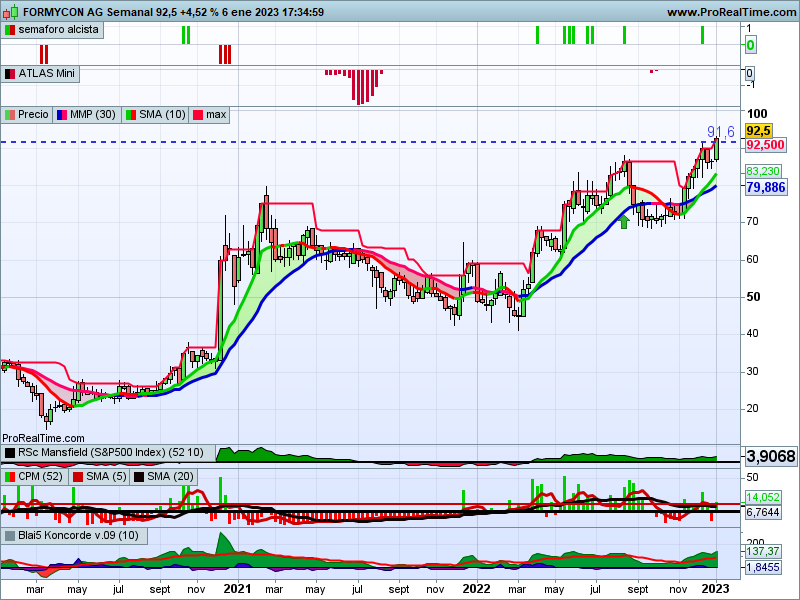Click the CPM (52) green-red icon

point(10,477)
